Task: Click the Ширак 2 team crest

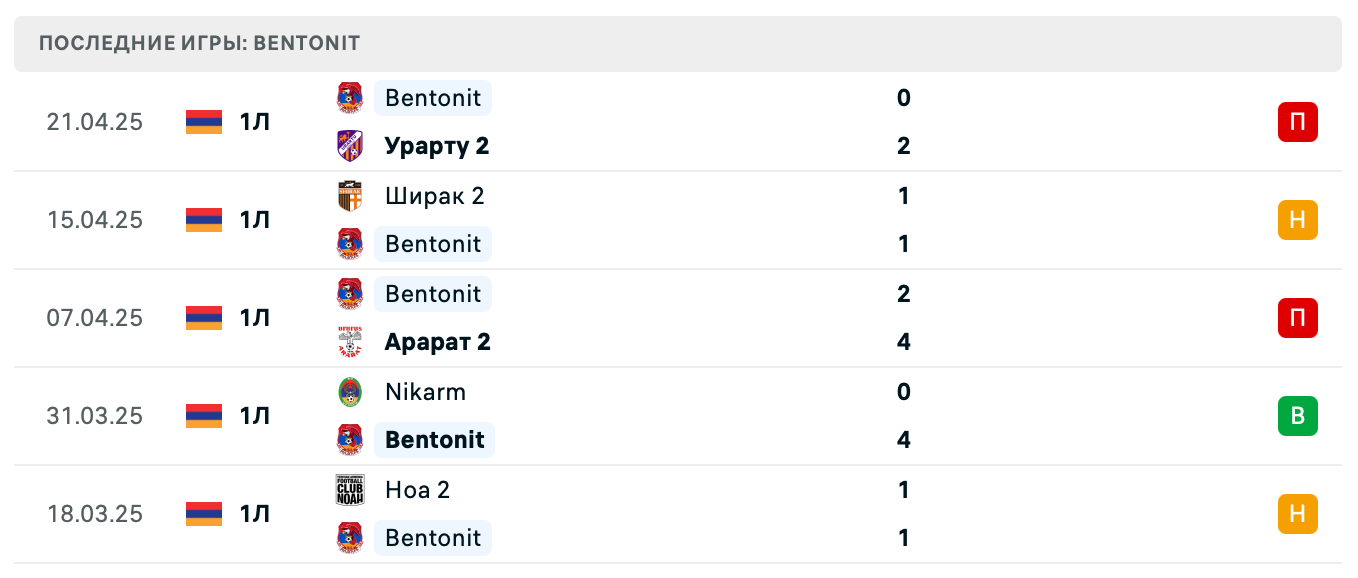Action: click(350, 196)
